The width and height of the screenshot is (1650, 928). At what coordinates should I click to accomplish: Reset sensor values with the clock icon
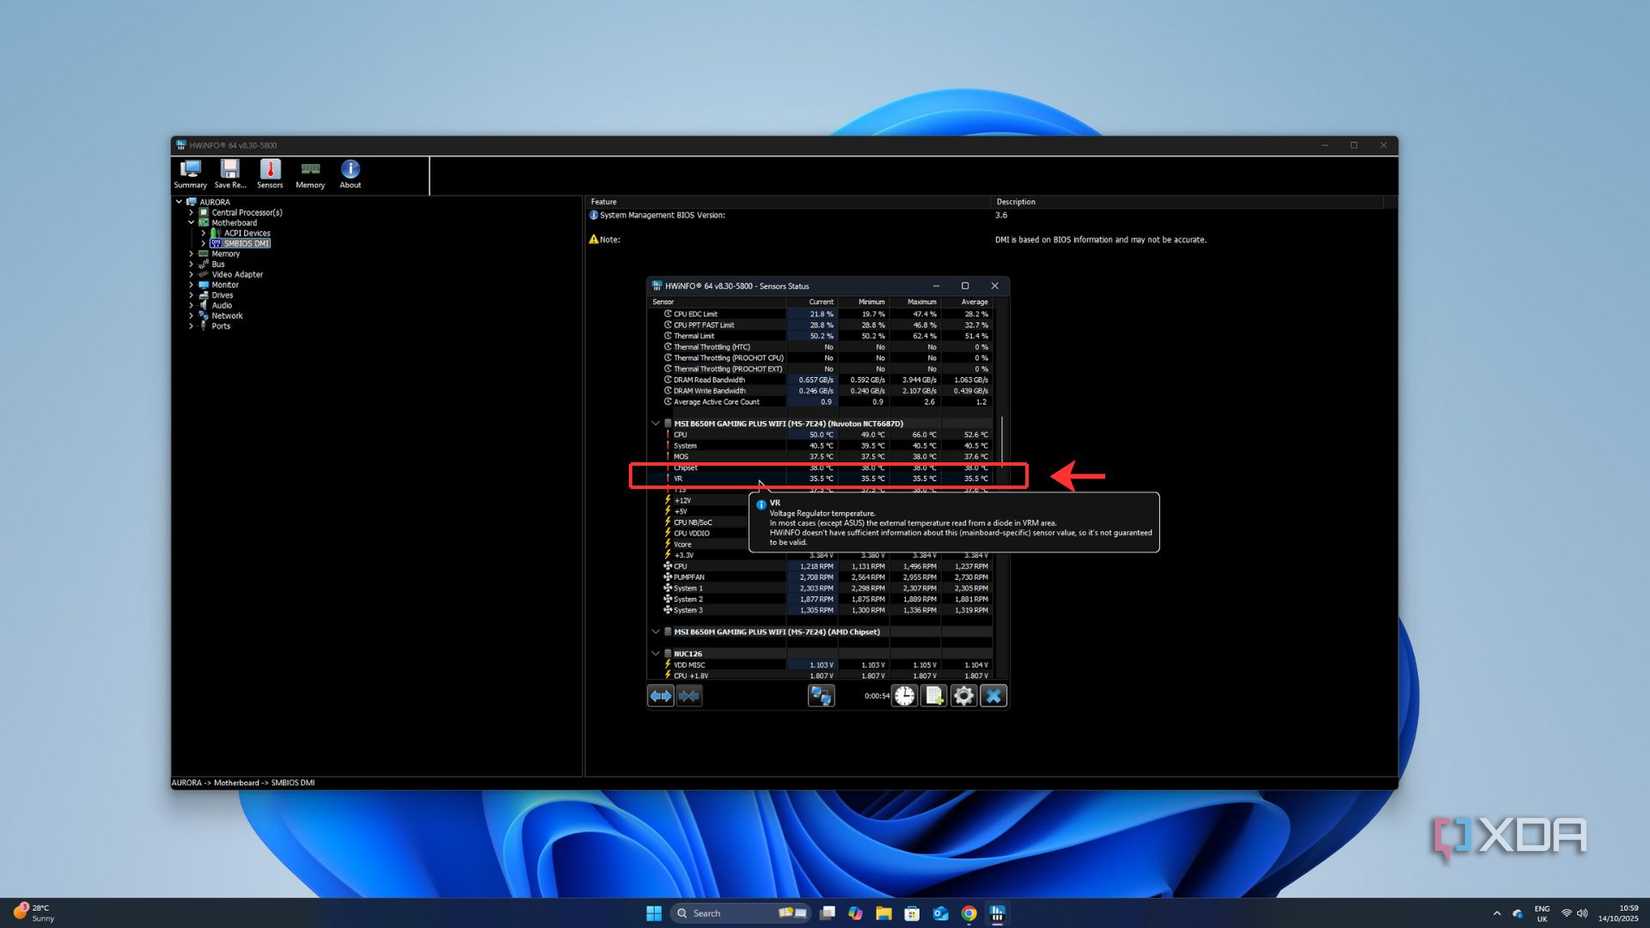[x=904, y=696]
